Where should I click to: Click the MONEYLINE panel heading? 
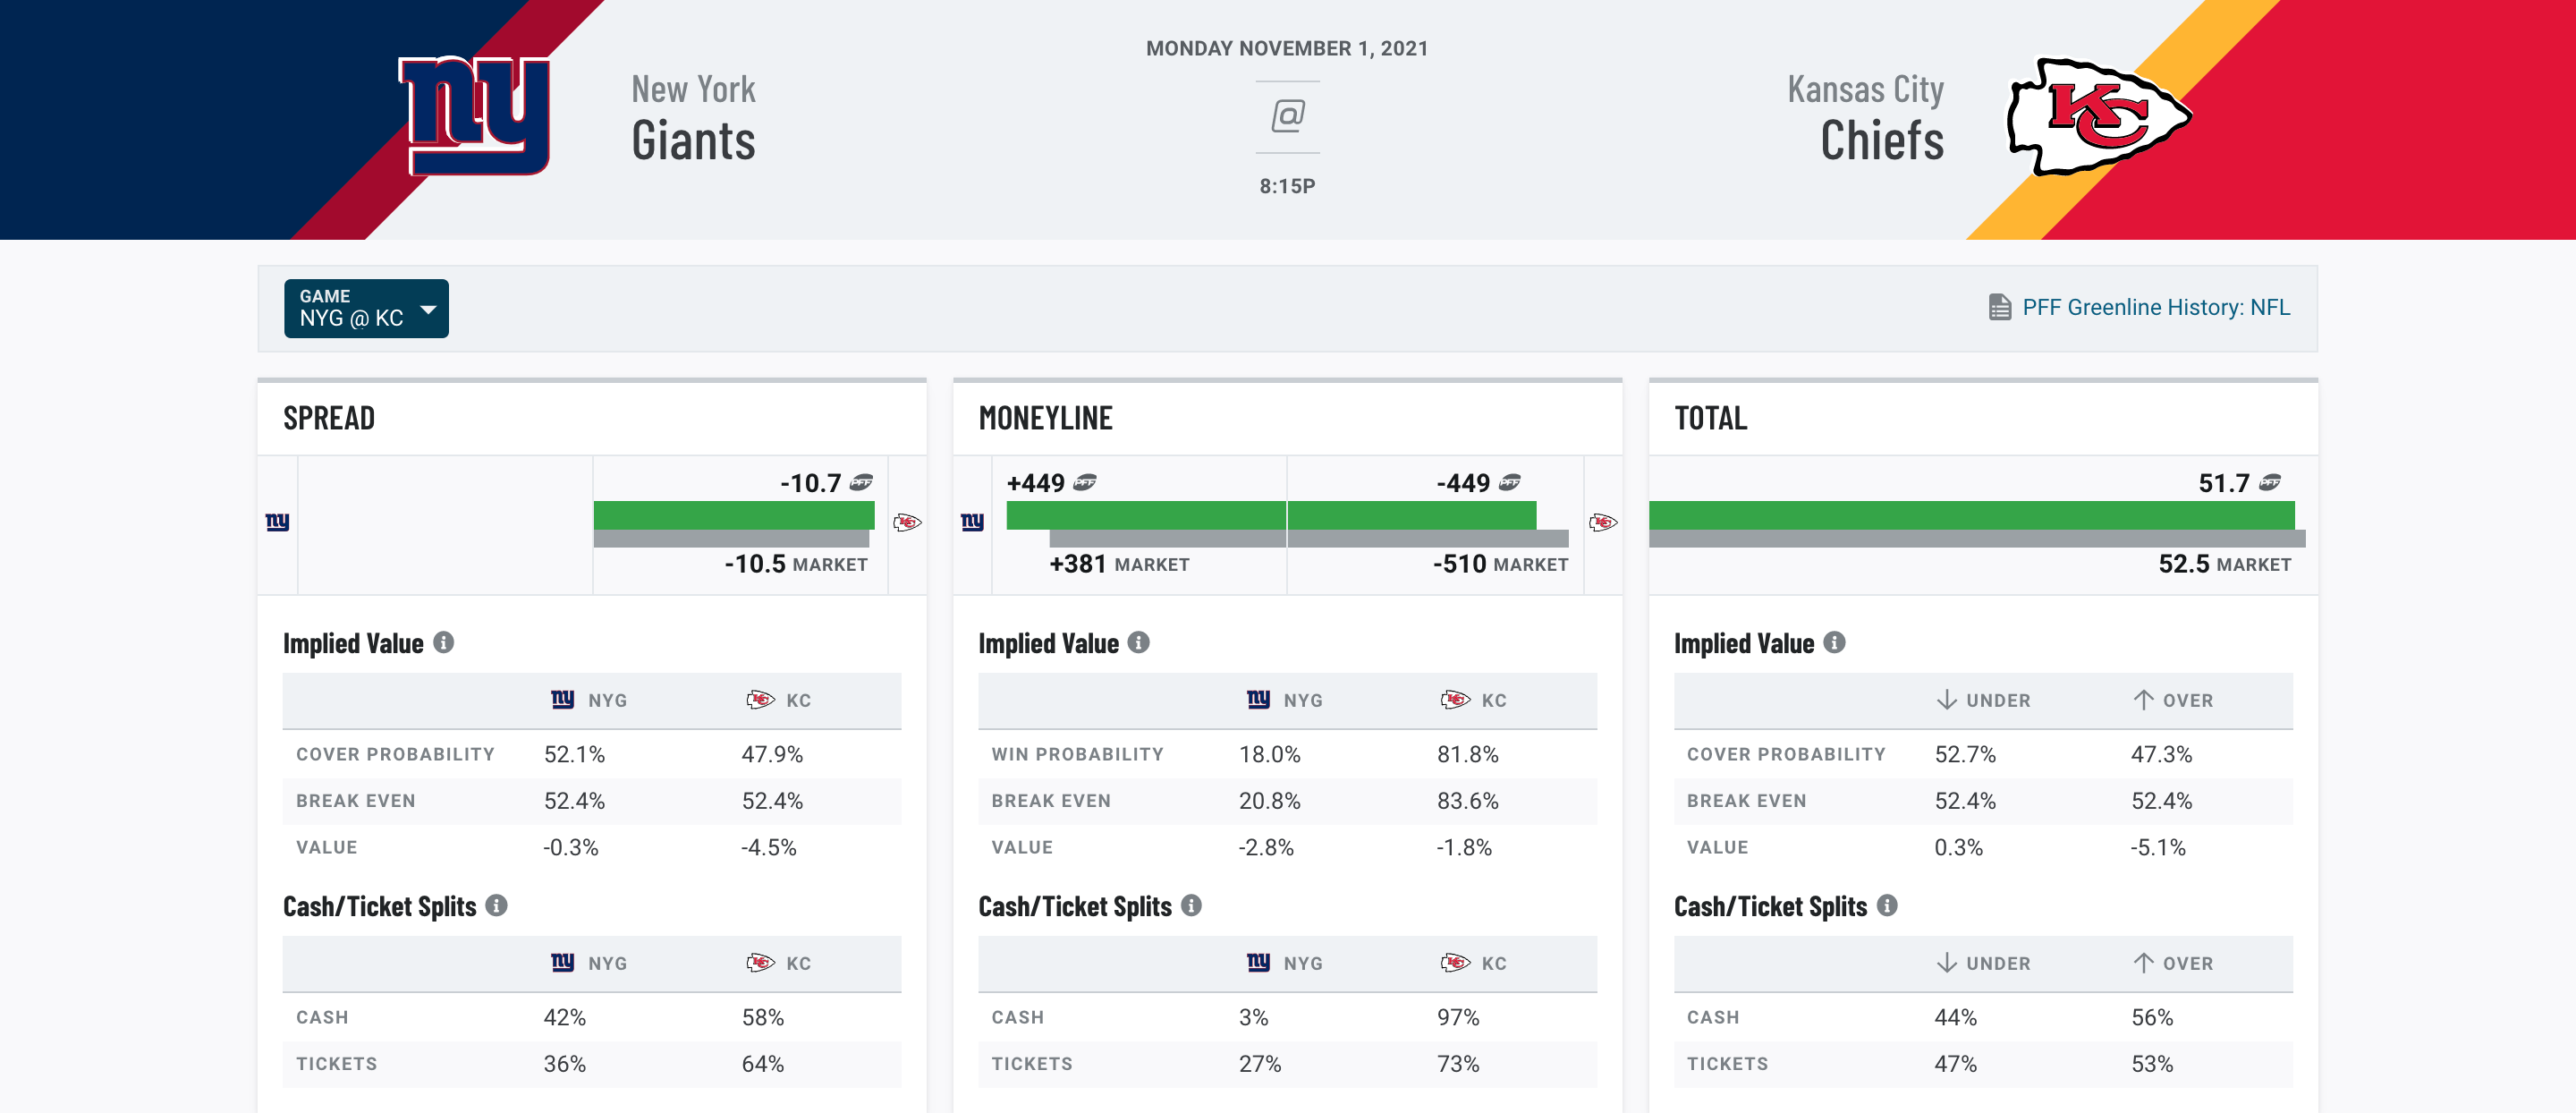1045,418
